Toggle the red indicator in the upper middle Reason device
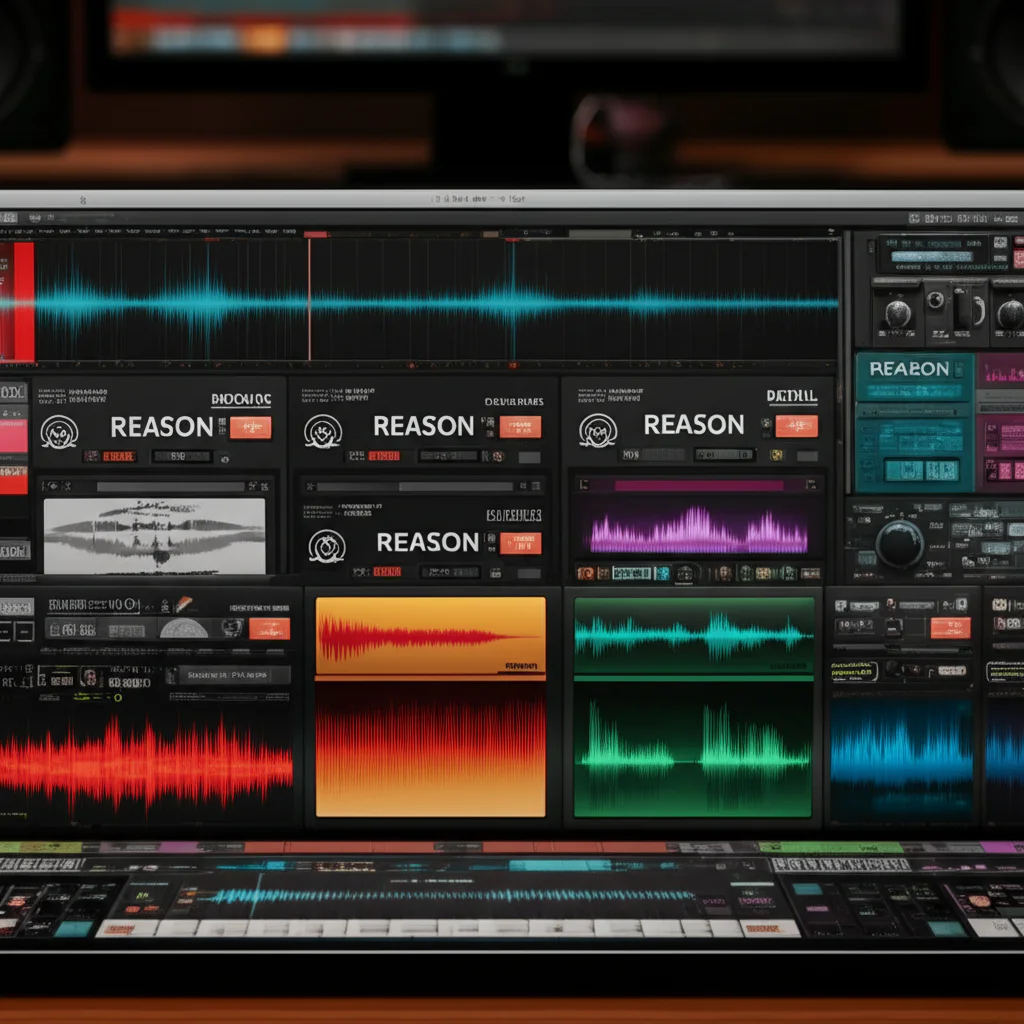This screenshot has width=1024, height=1024. point(384,456)
